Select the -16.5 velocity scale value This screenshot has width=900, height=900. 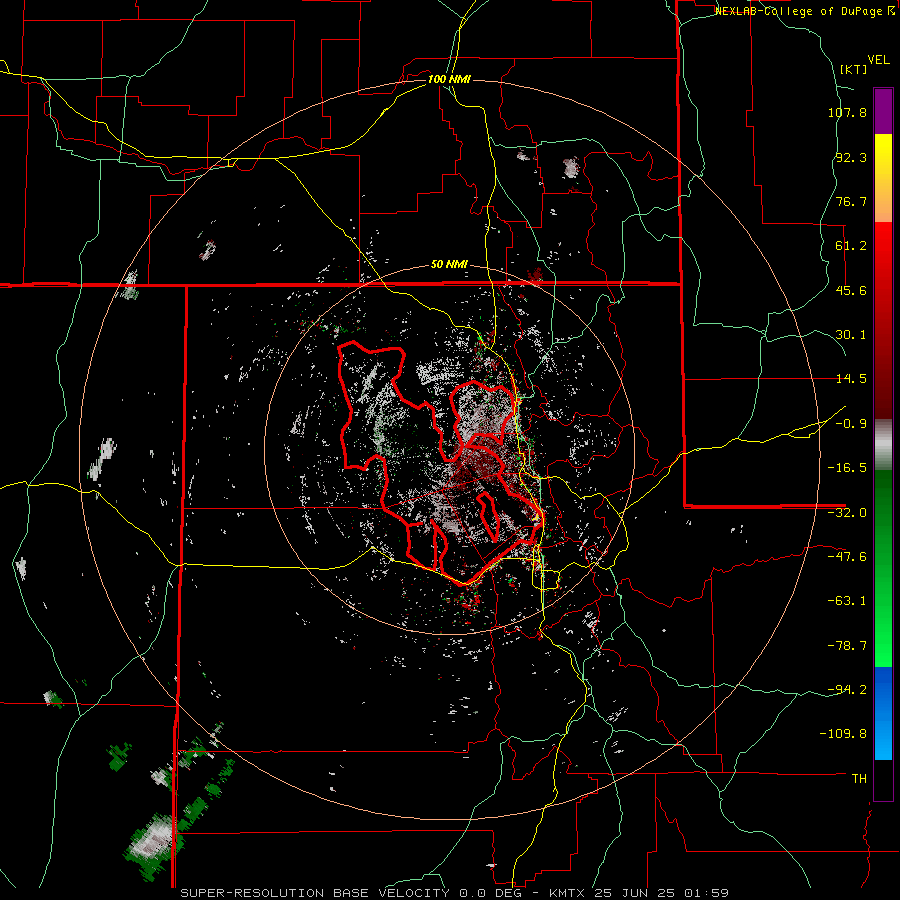[x=847, y=468]
